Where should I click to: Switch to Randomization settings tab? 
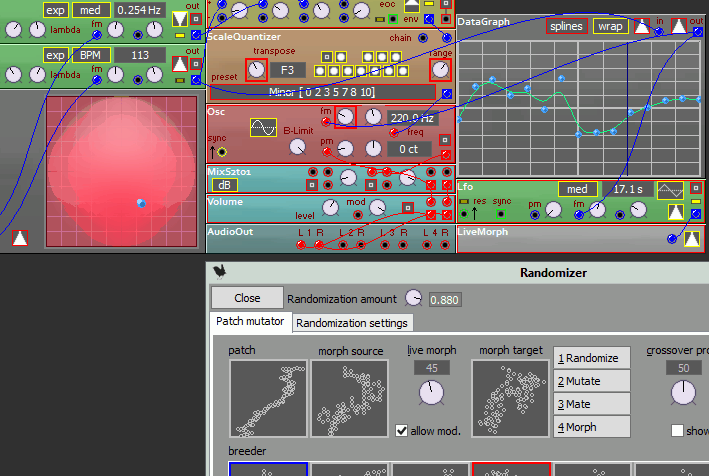[351, 323]
